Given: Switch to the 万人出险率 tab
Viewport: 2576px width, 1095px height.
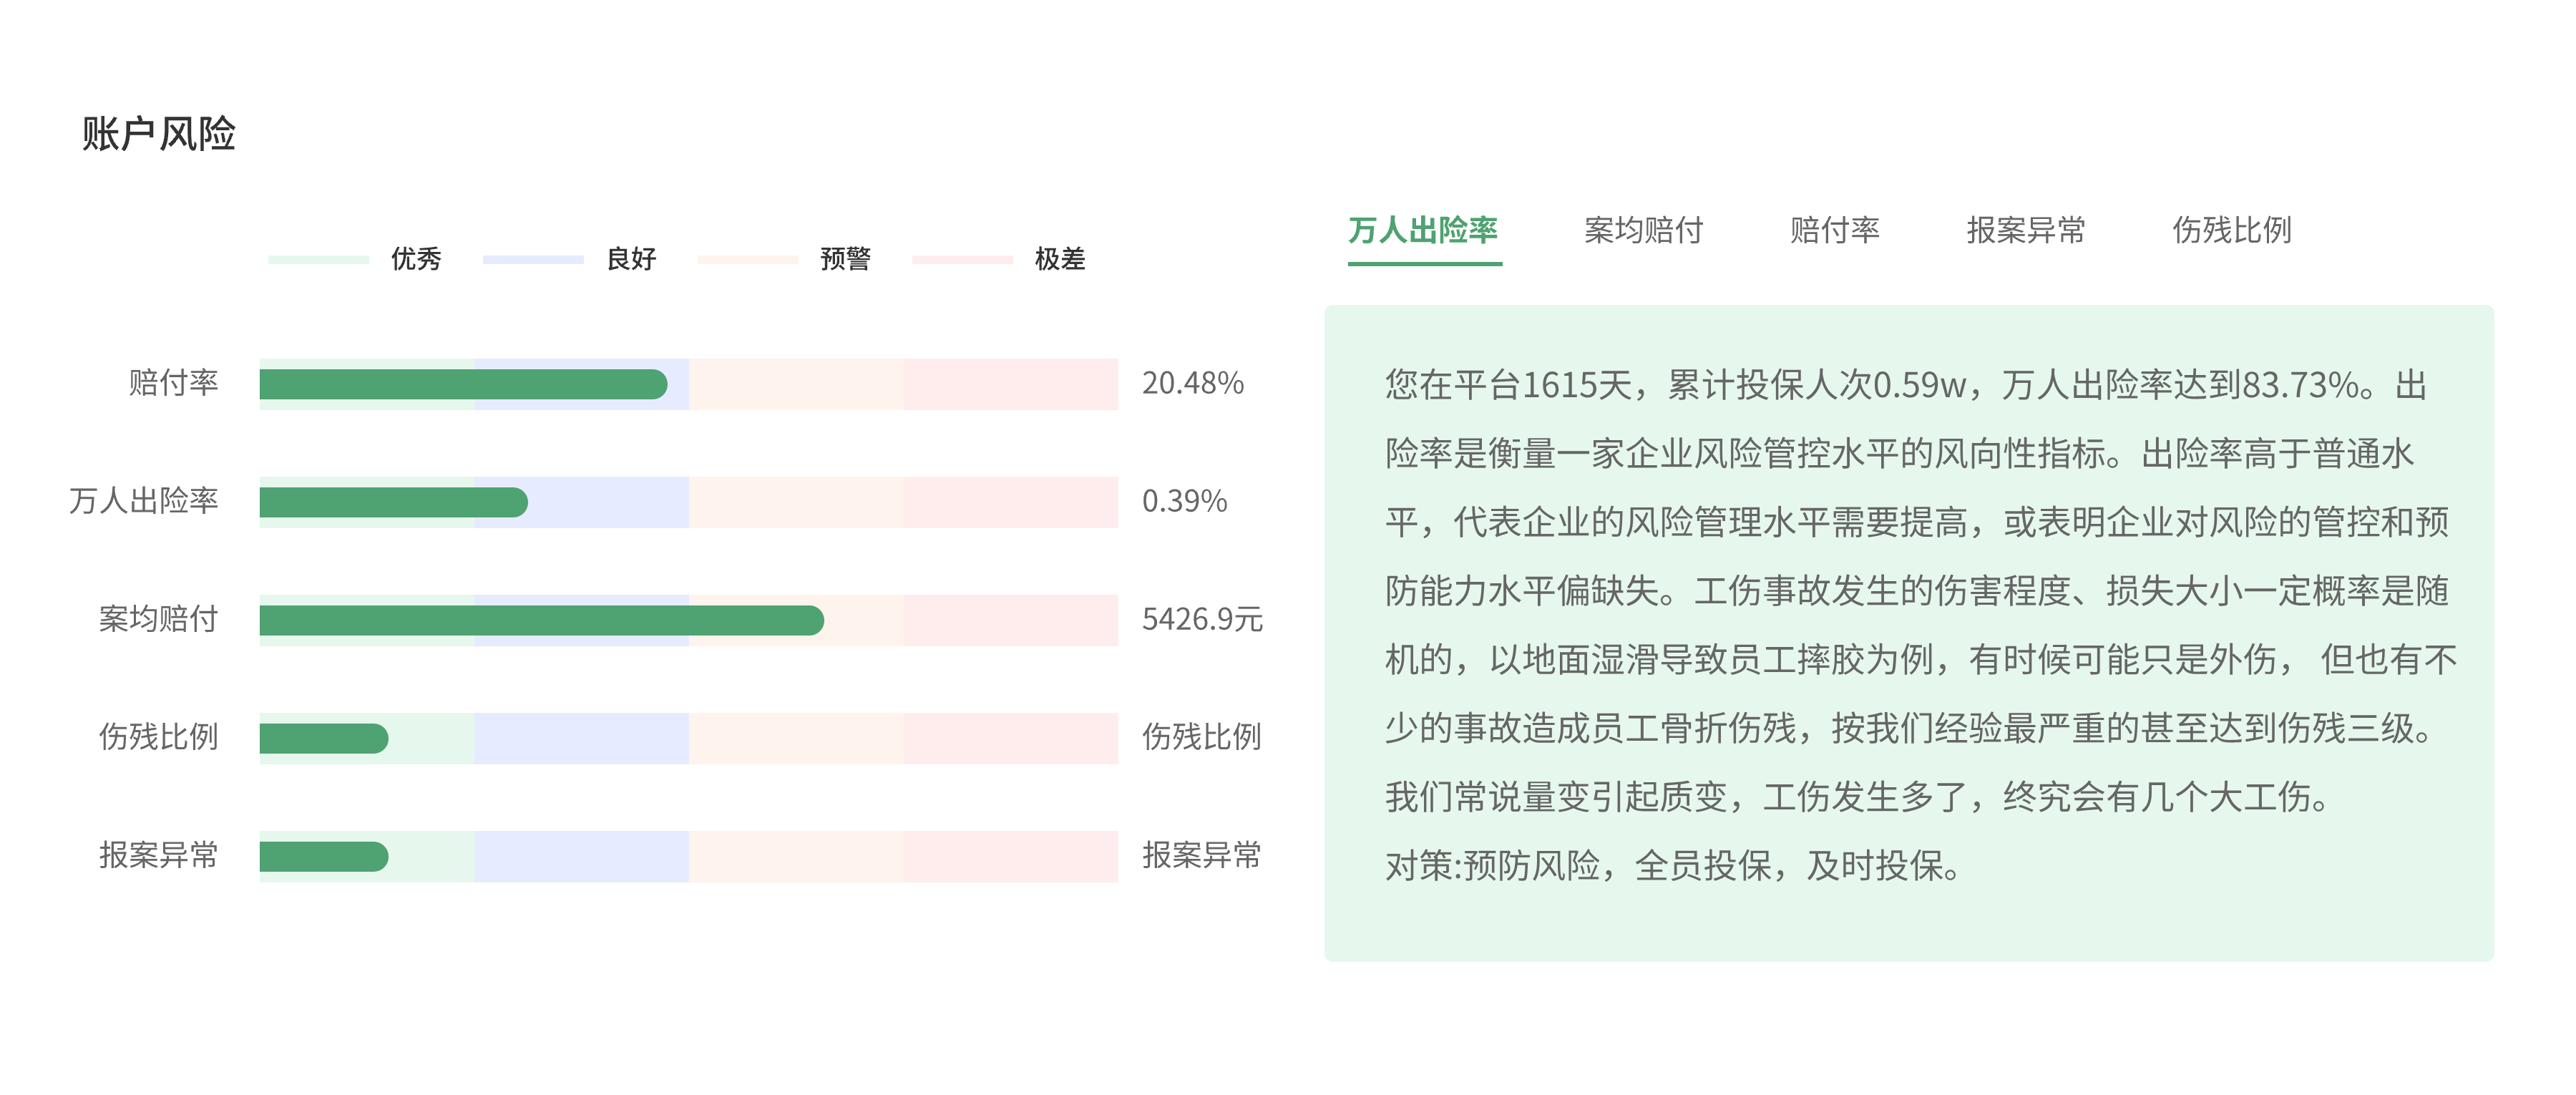Looking at the screenshot, I should (x=1423, y=230).
